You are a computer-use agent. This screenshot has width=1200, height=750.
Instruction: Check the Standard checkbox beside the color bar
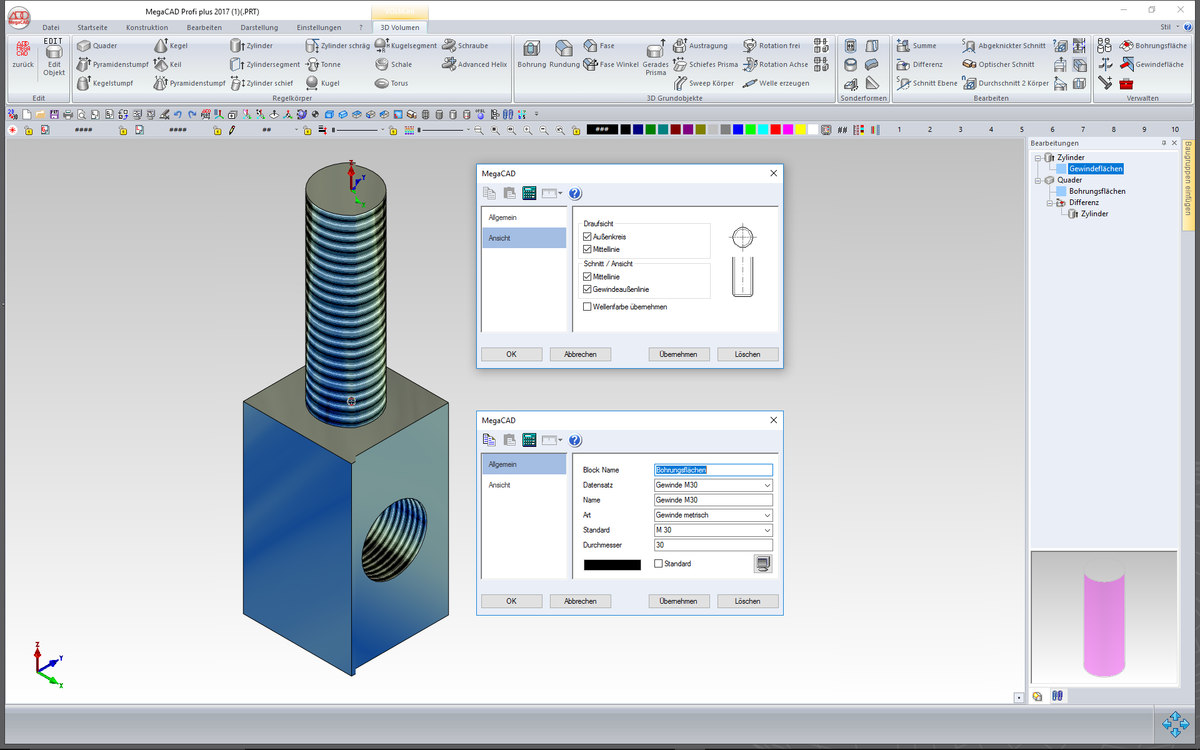pos(658,564)
